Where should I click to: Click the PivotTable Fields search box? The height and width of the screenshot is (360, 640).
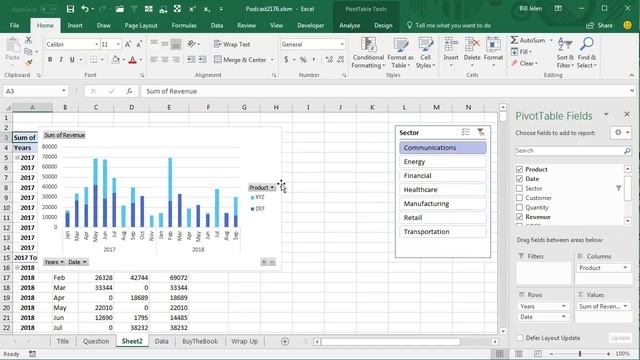tap(573, 151)
